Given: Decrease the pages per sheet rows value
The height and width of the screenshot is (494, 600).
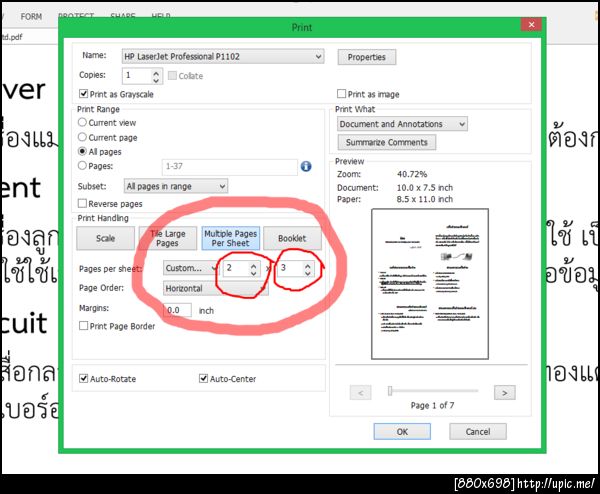Looking at the screenshot, I should 308,273.
